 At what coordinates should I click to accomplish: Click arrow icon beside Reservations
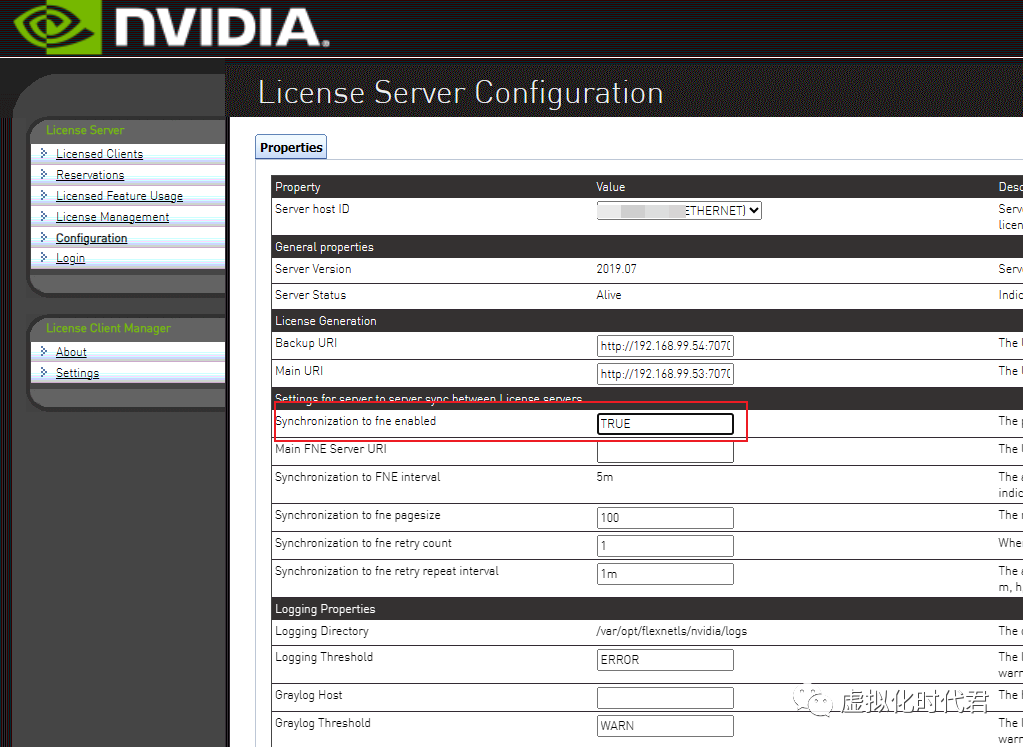point(44,174)
